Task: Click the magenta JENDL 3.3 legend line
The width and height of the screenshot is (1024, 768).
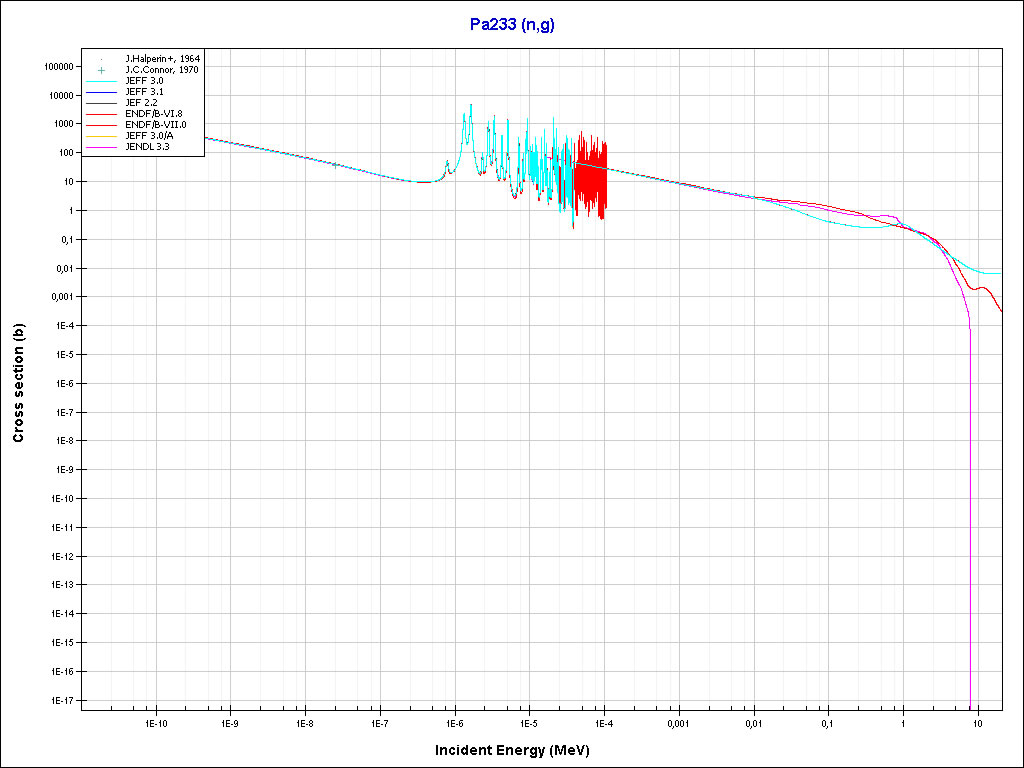Action: [x=101, y=147]
